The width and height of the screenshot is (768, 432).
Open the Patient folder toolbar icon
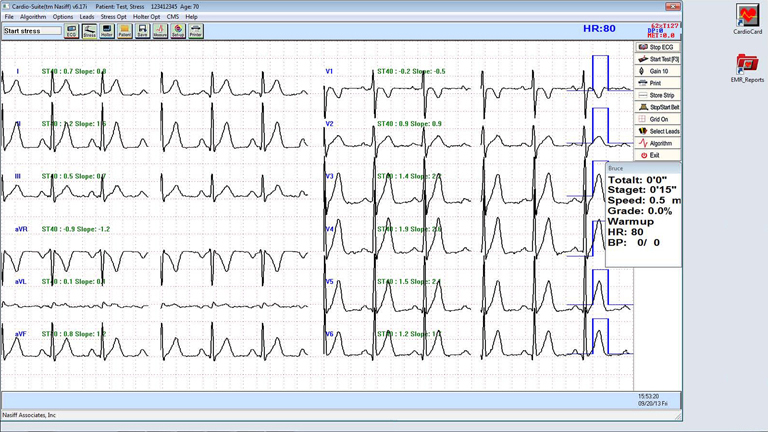(x=124, y=31)
